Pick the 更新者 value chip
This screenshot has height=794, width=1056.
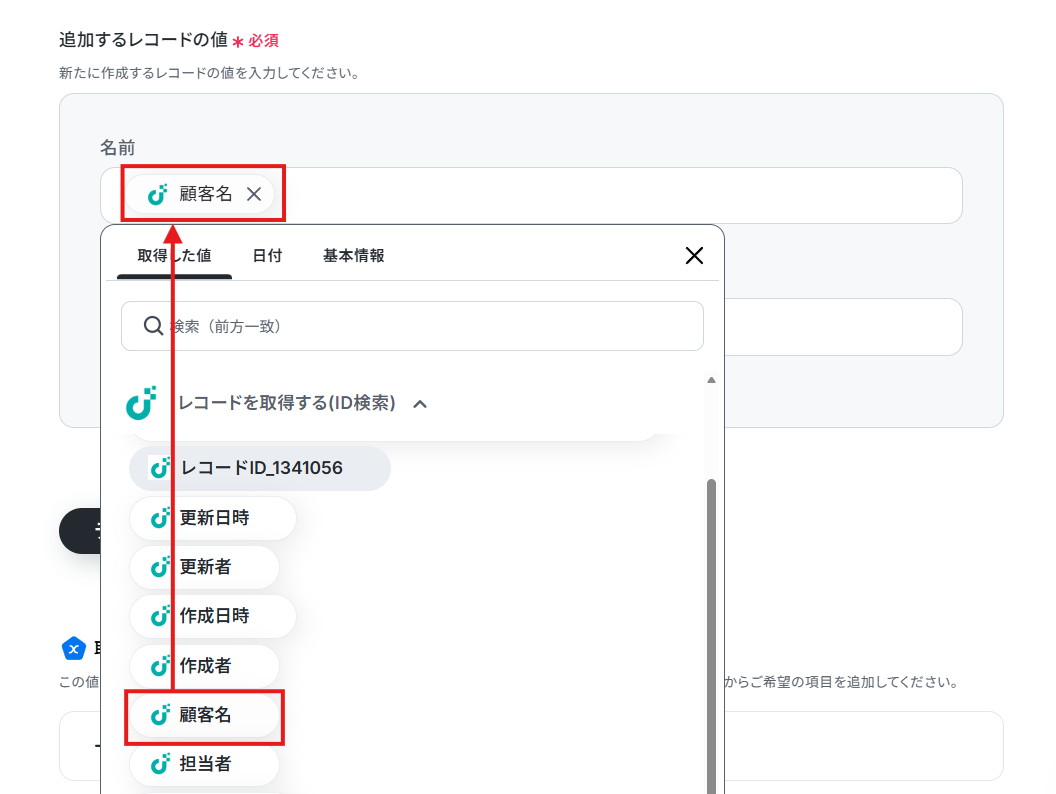[x=205, y=567]
